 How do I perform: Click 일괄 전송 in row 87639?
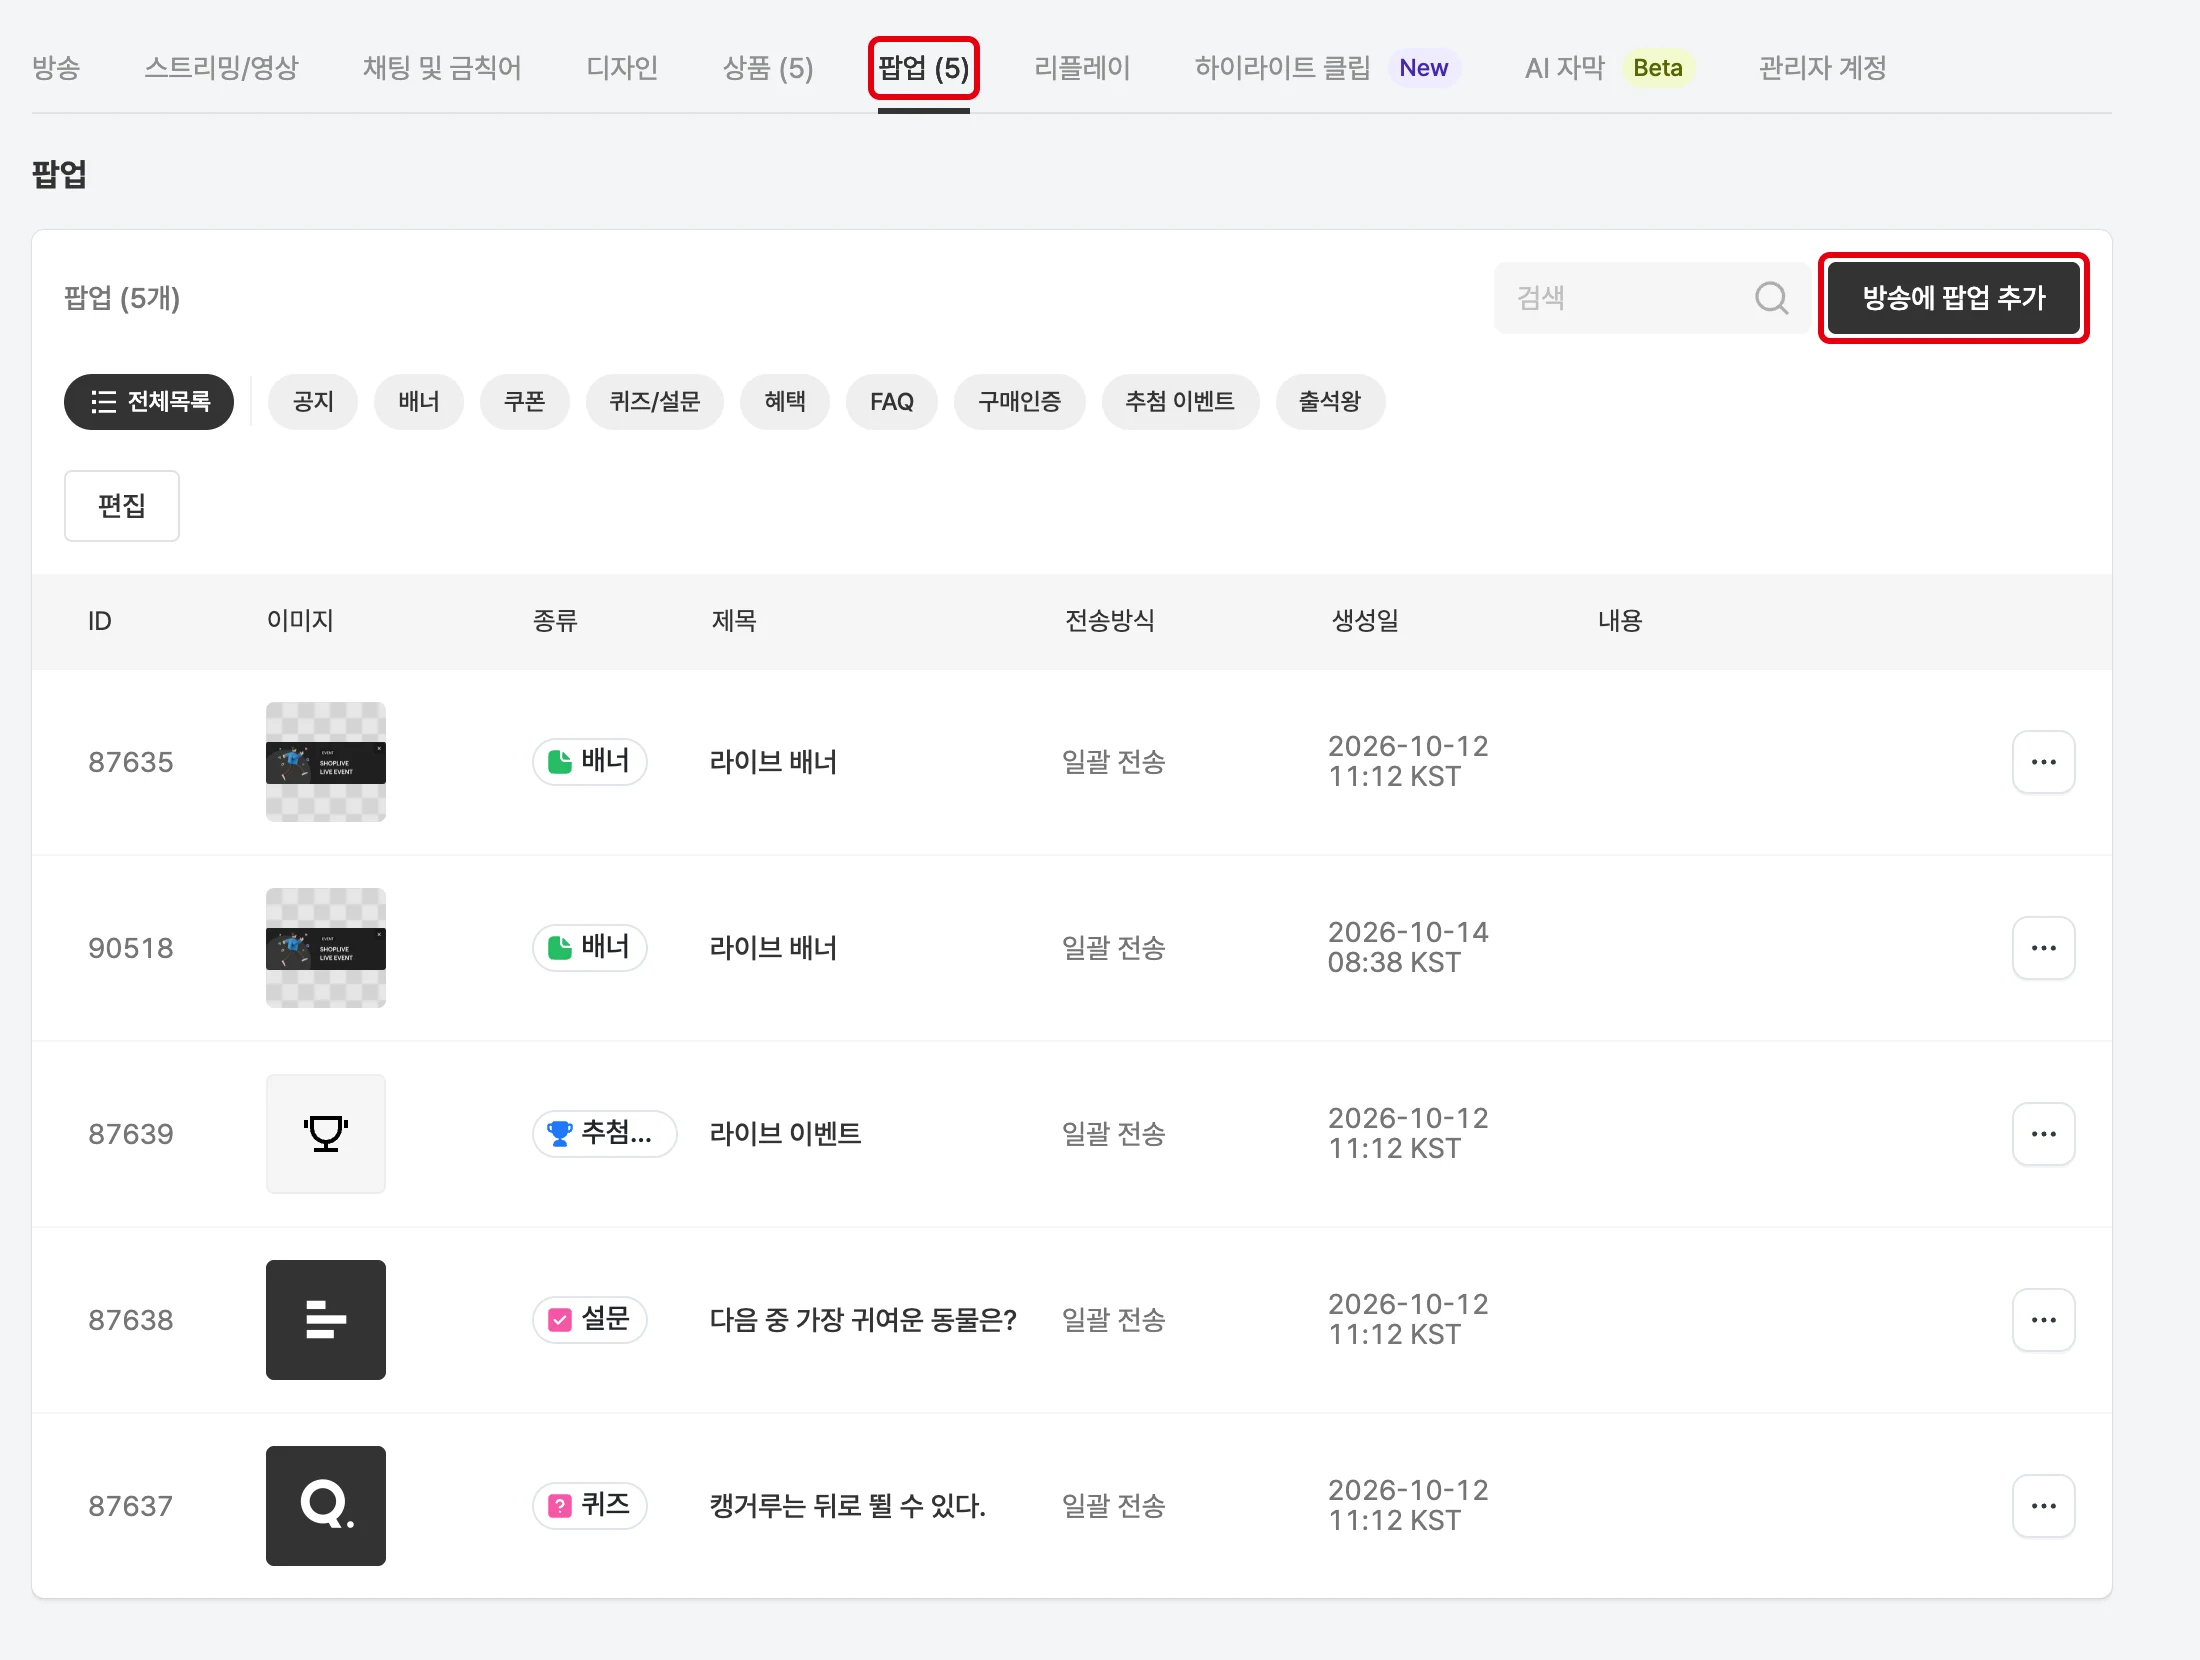point(1114,1134)
